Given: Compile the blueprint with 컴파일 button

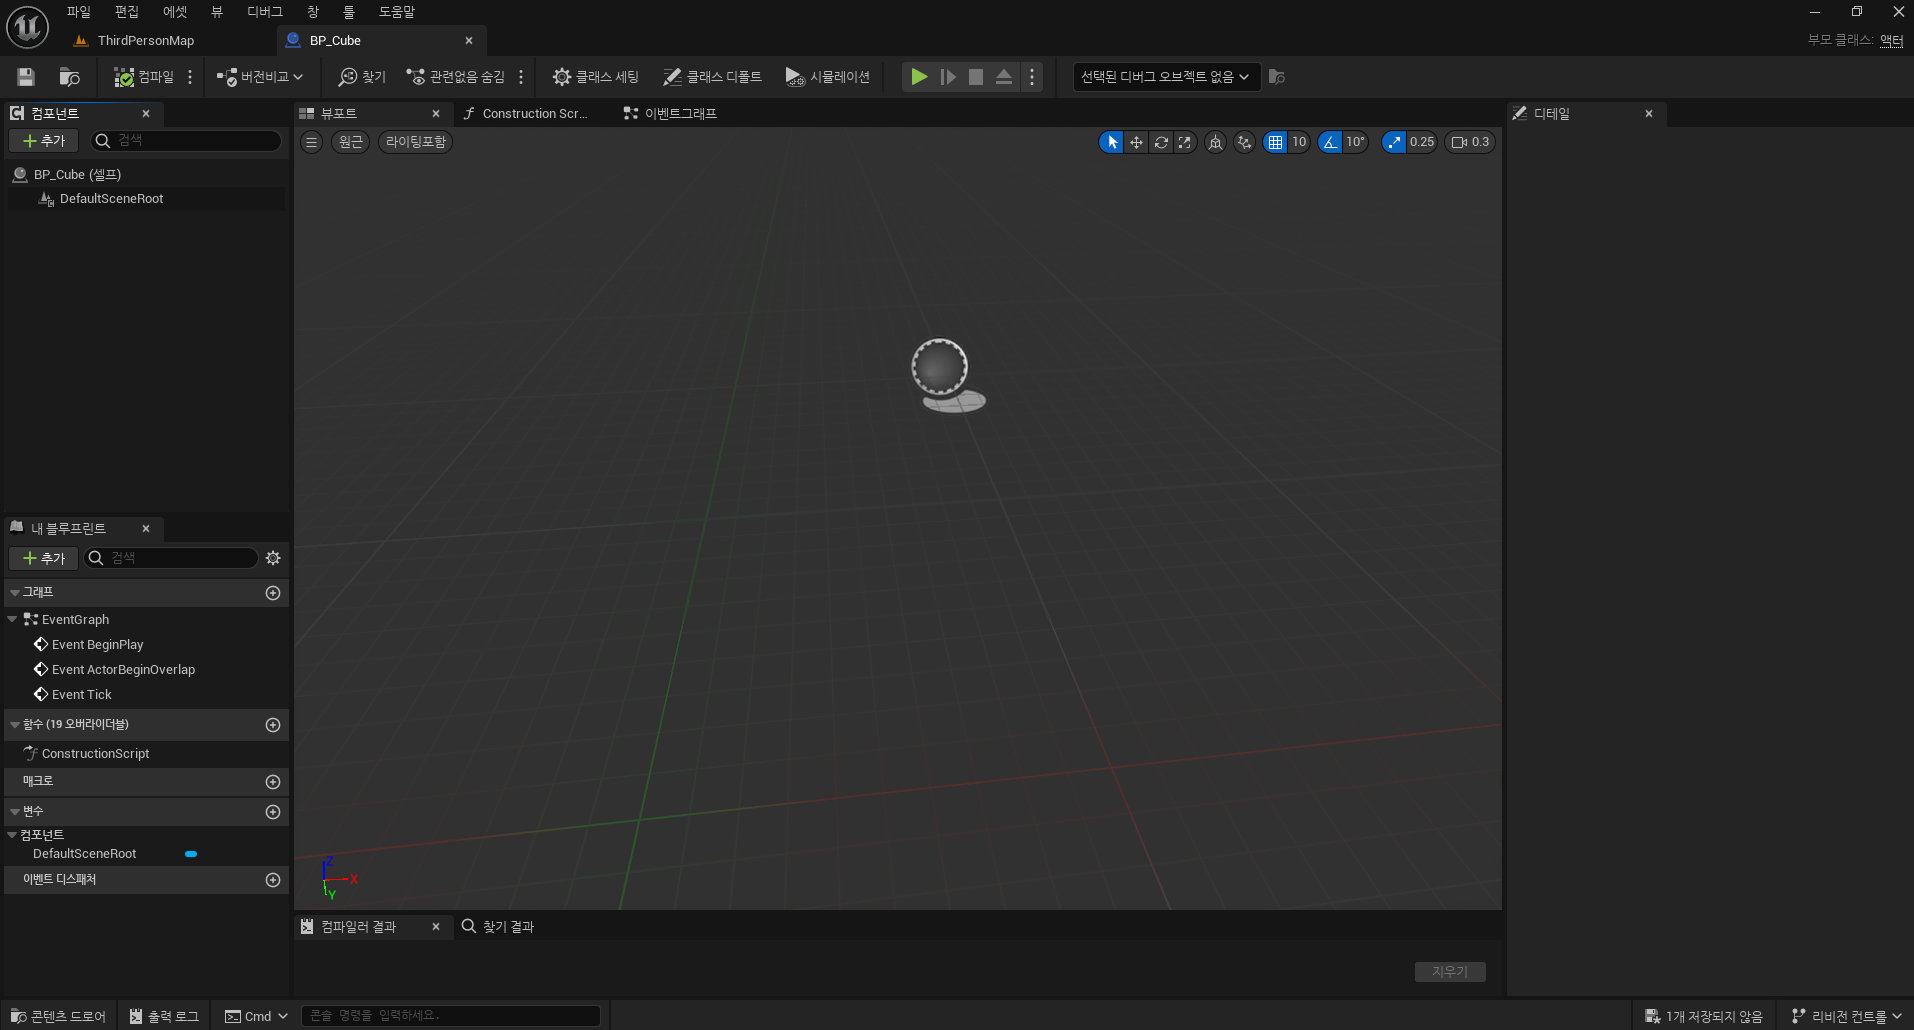Looking at the screenshot, I should click(x=144, y=77).
